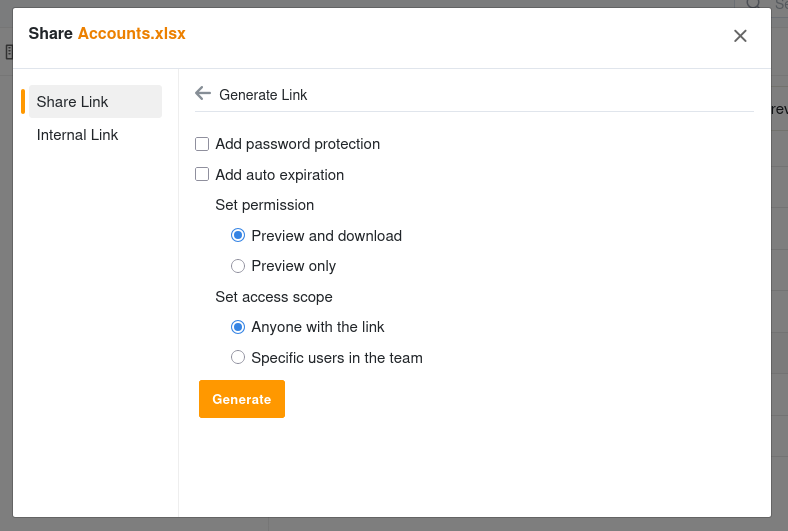Enable the password protection checkbox
Viewport: 788px width, 531px height.
point(202,144)
